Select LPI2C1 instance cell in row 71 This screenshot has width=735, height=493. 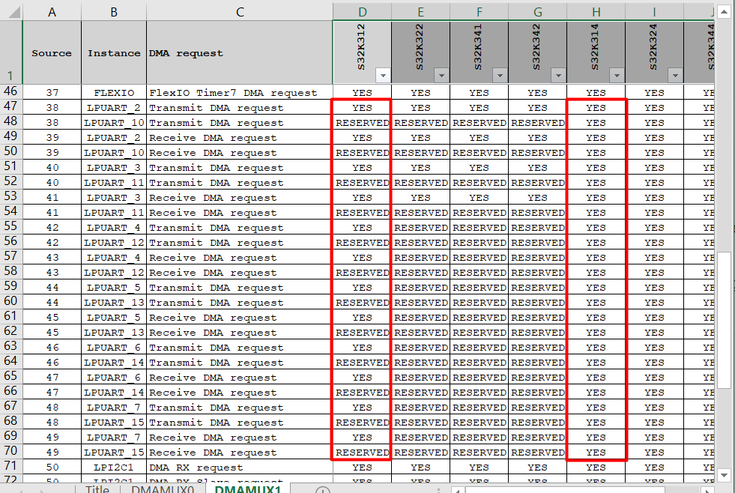[x=114, y=467]
